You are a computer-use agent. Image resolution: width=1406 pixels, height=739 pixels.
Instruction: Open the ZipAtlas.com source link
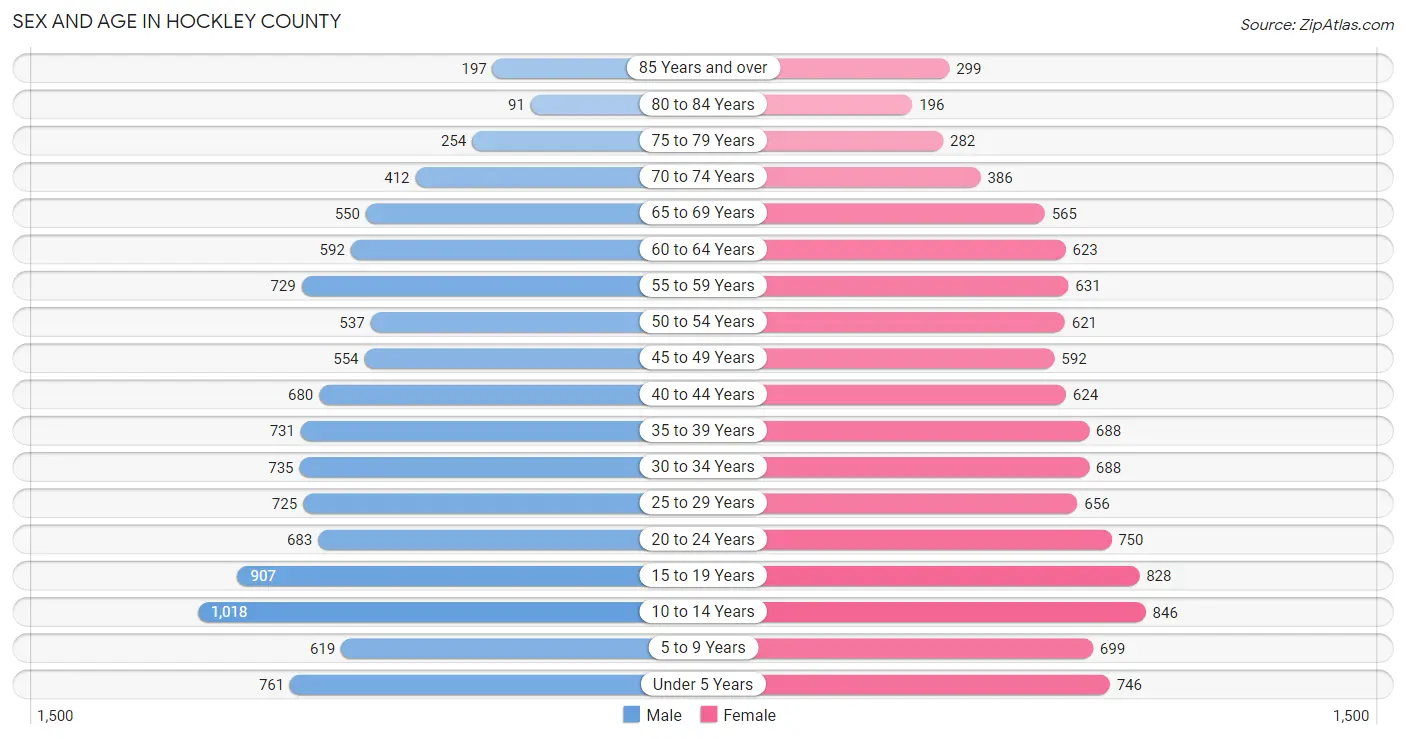pyautogui.click(x=1317, y=25)
